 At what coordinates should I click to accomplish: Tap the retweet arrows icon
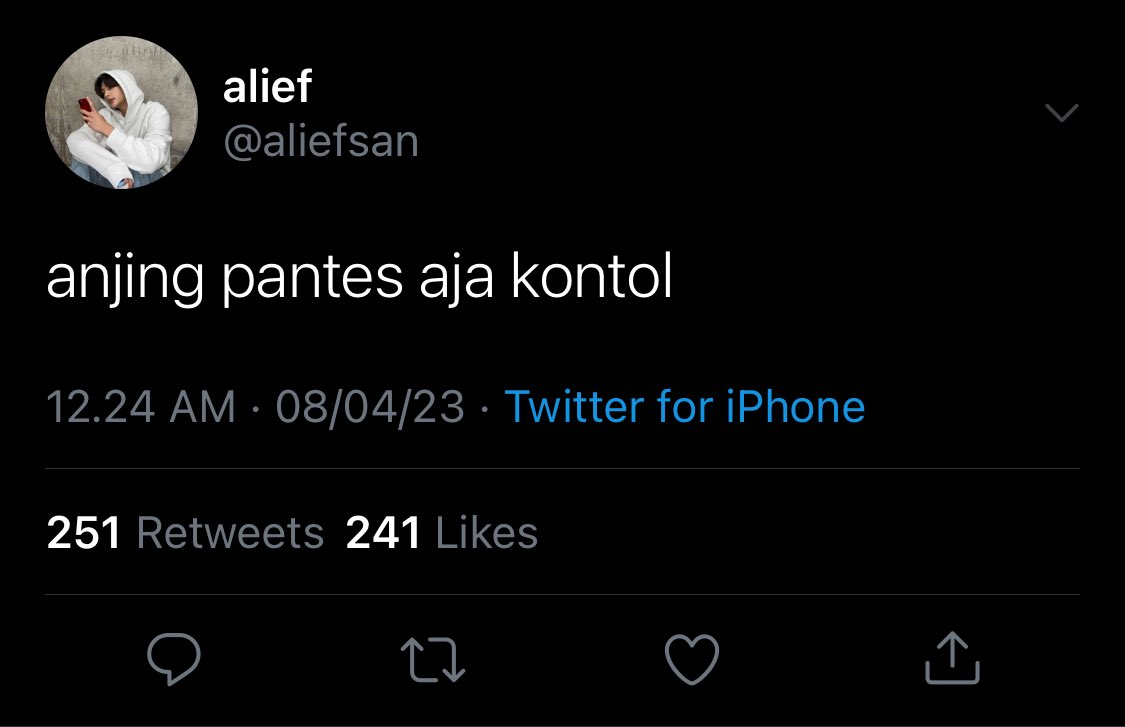pyautogui.click(x=433, y=660)
